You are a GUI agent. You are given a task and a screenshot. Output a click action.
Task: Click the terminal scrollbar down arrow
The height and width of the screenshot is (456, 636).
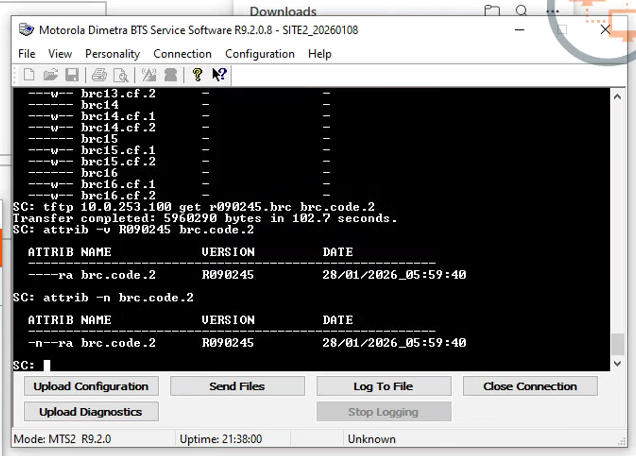[x=617, y=364]
